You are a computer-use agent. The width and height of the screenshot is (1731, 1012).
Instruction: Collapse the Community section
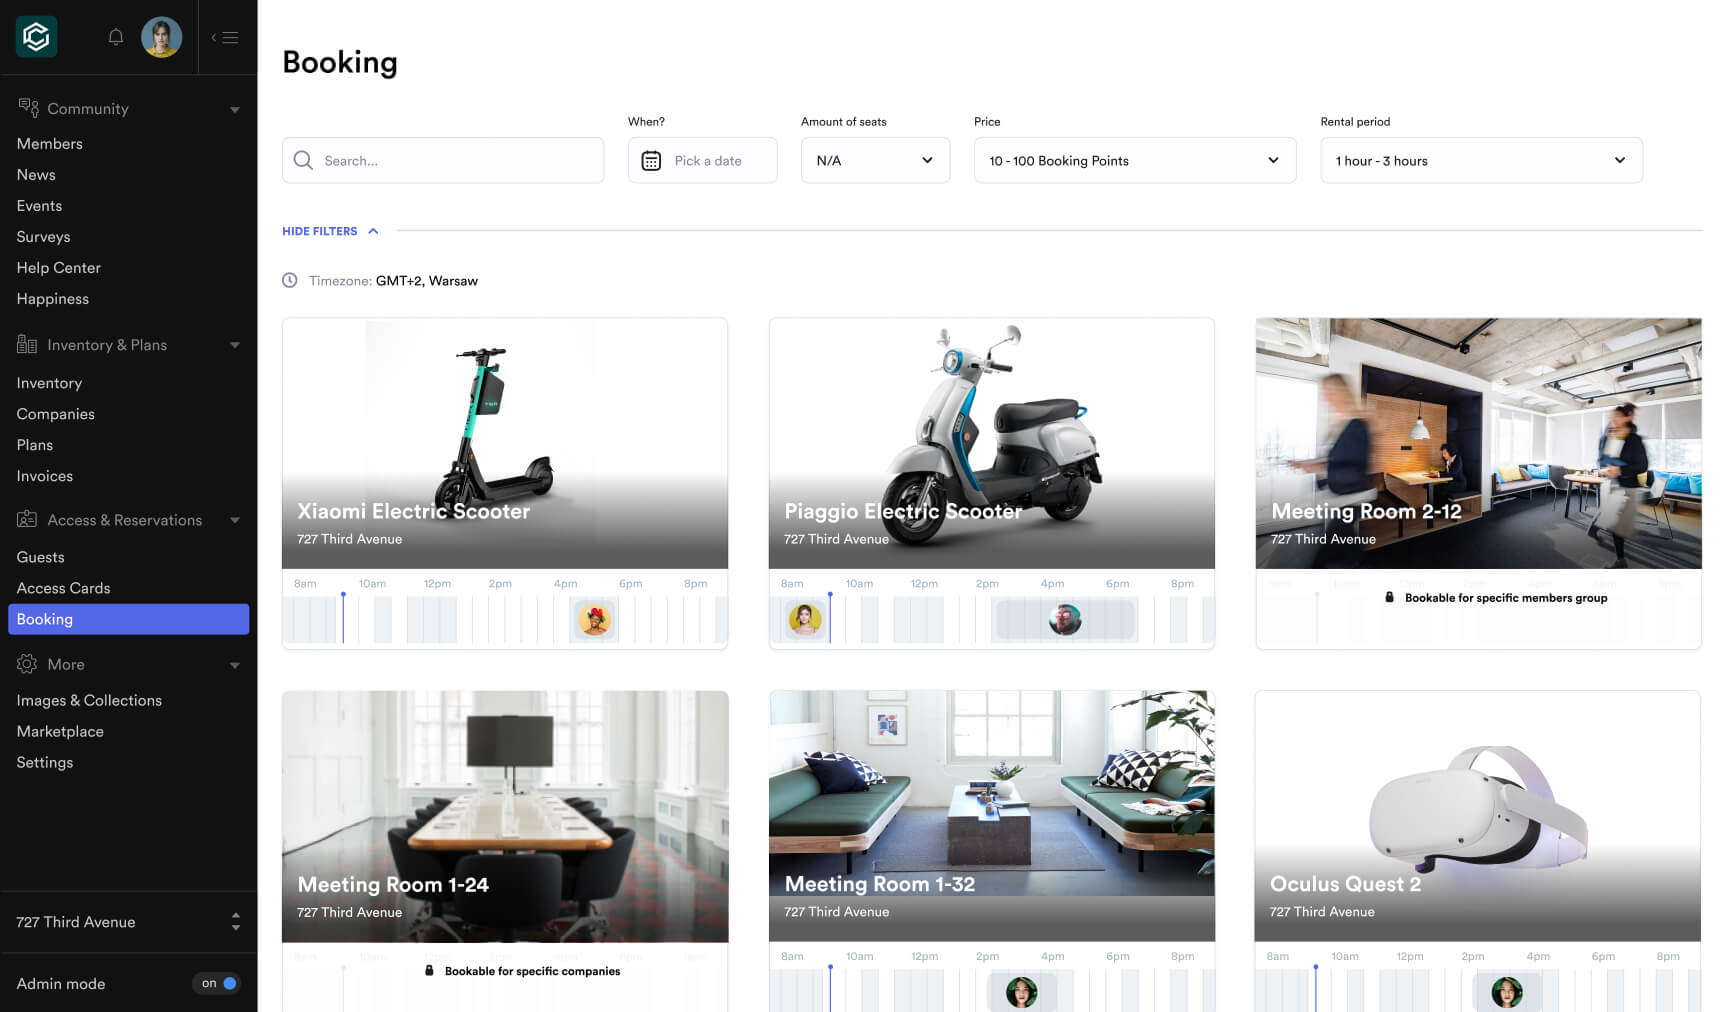pos(235,109)
